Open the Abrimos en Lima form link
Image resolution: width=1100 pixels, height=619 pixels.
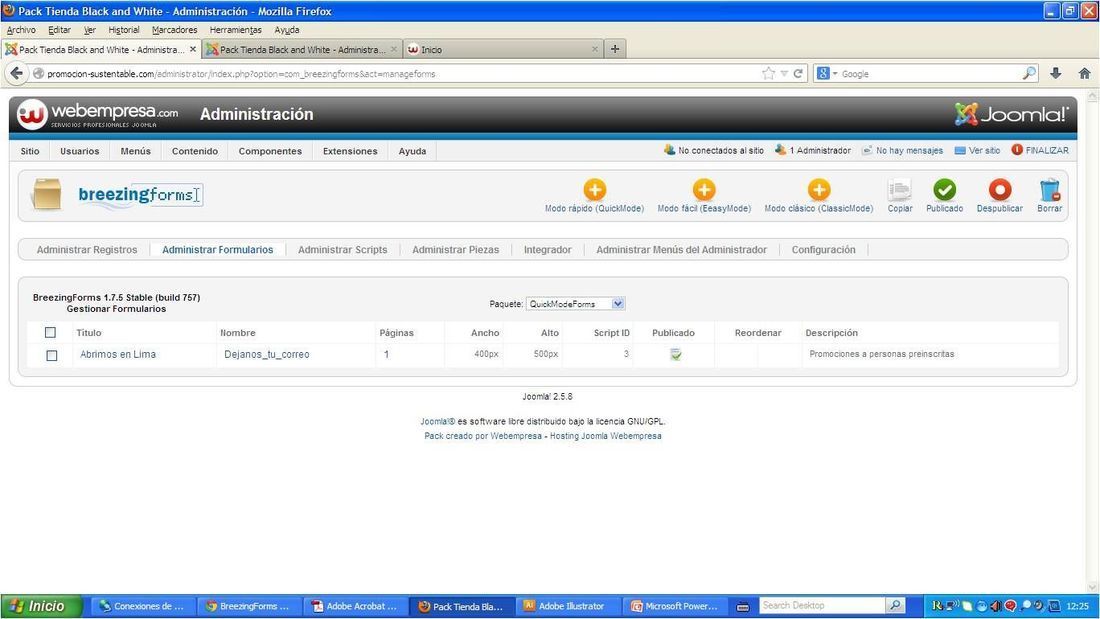coord(118,354)
